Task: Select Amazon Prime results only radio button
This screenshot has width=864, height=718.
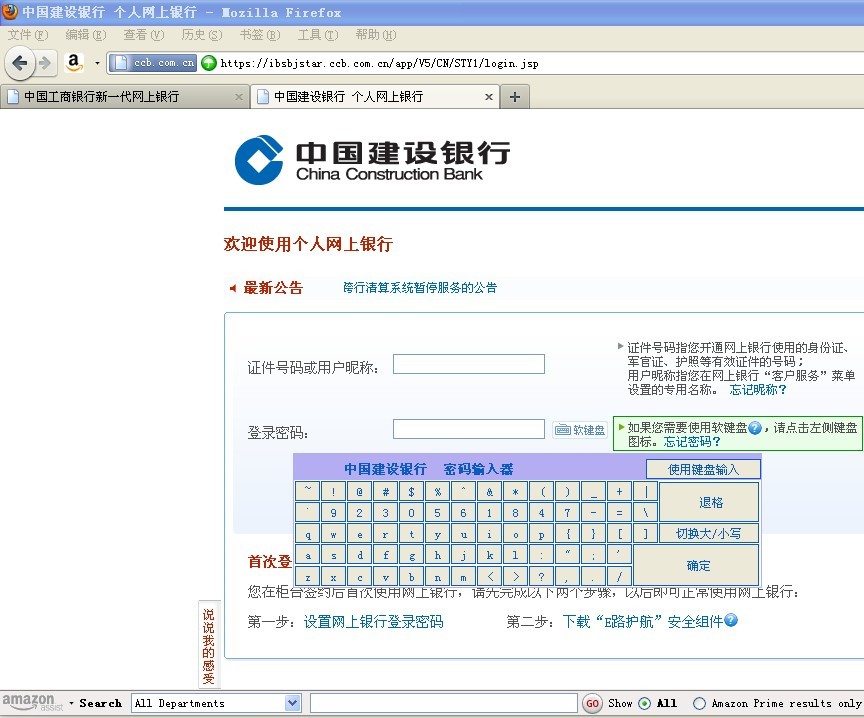Action: click(x=699, y=703)
